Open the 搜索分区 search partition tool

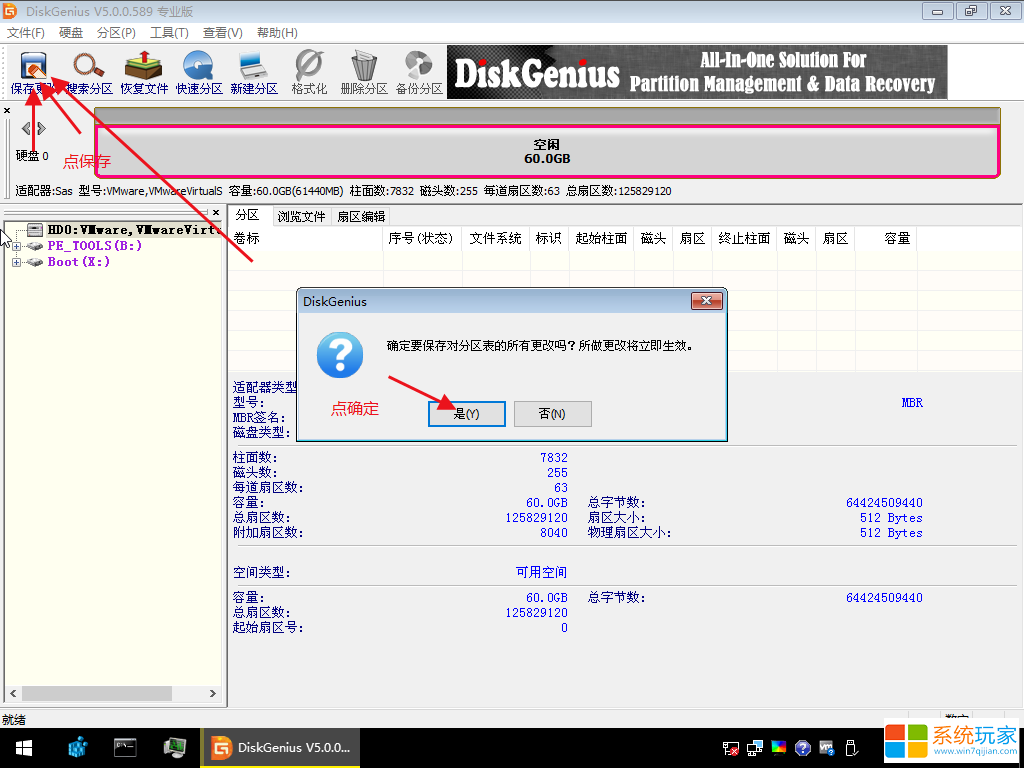(x=89, y=73)
